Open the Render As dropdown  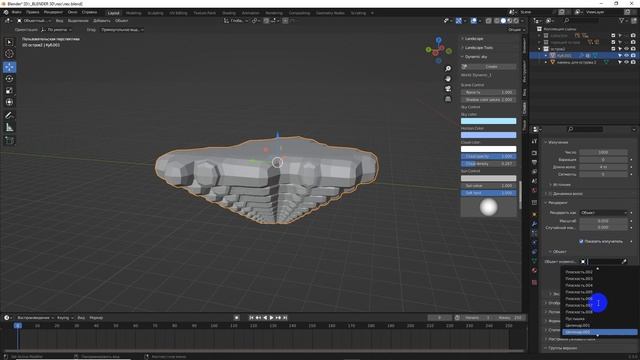[x=603, y=213]
